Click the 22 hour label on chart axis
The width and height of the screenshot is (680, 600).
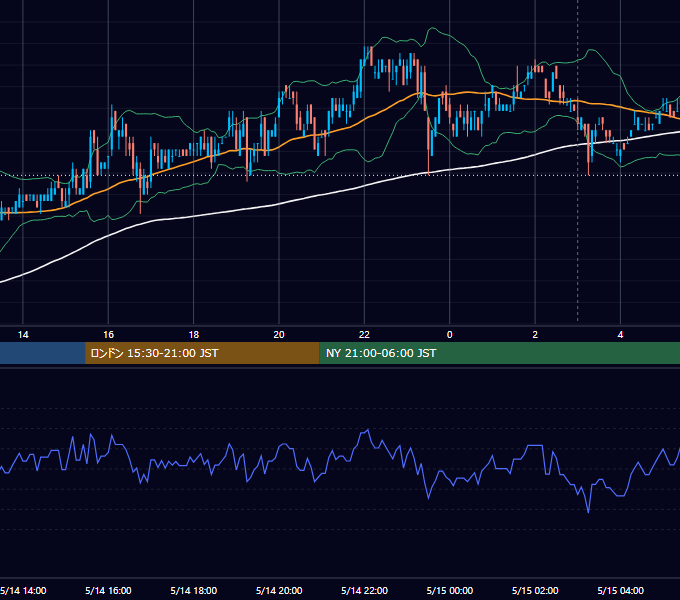[x=364, y=335]
